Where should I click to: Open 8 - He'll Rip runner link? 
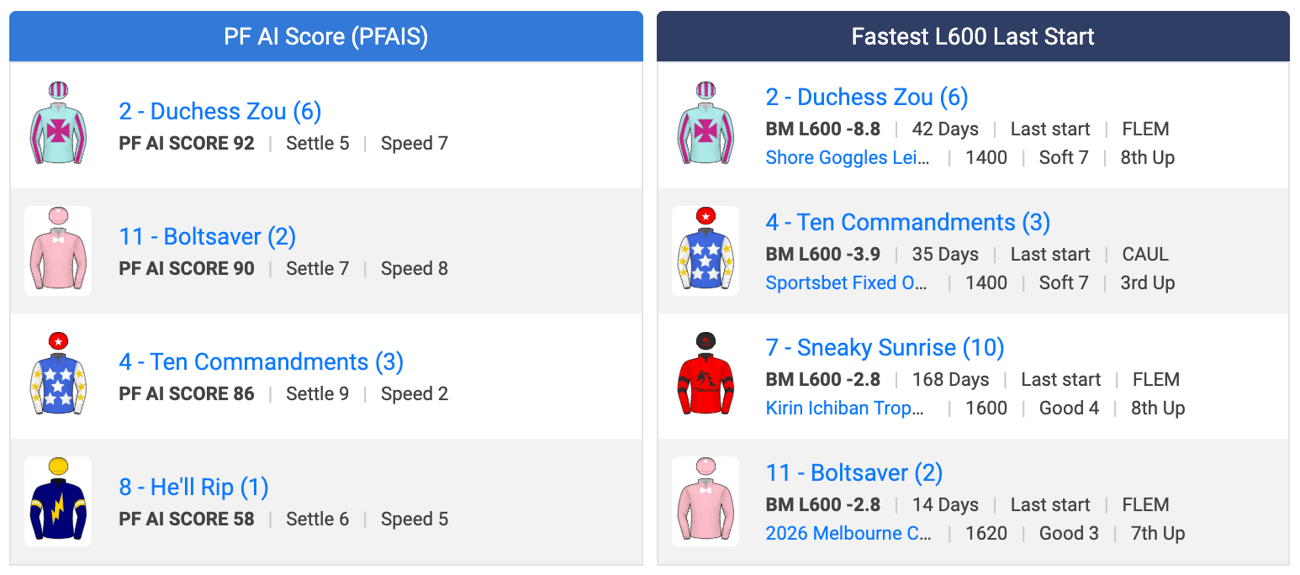(x=194, y=487)
